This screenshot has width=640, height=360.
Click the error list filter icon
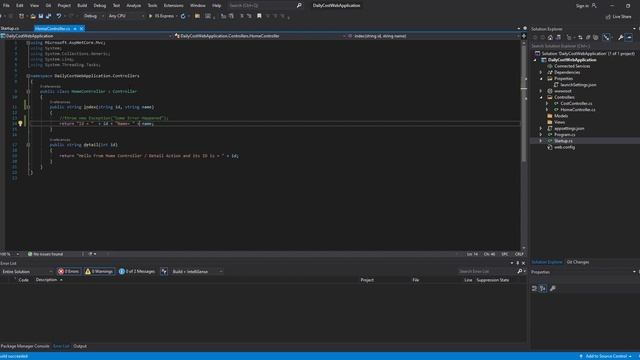164,271
